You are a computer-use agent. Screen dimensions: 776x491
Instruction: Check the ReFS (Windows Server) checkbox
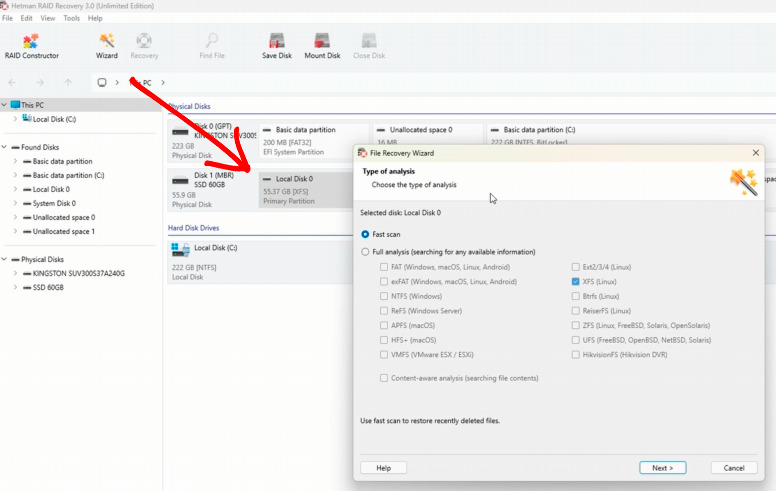pyautogui.click(x=384, y=311)
